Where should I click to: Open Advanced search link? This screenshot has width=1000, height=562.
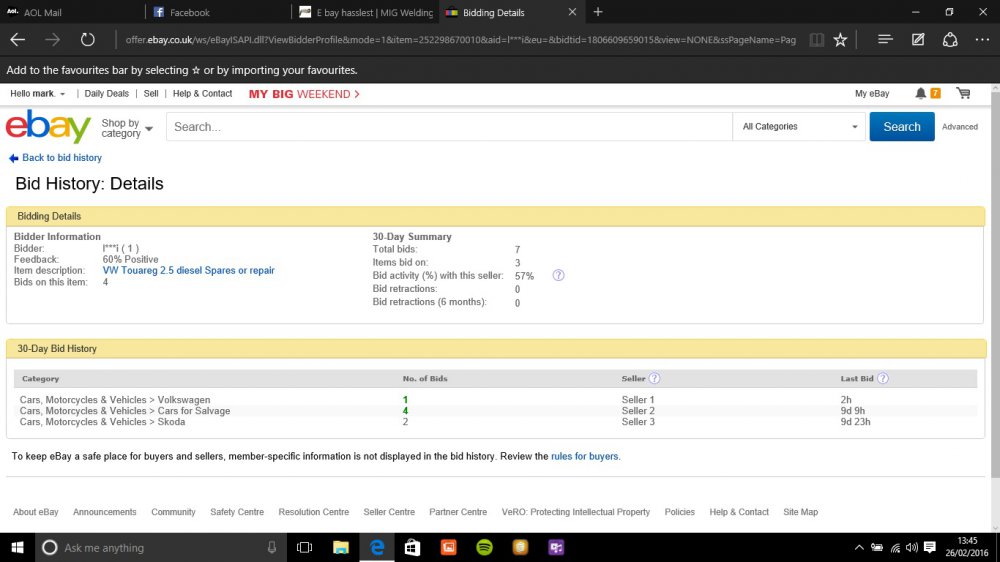tap(959, 127)
